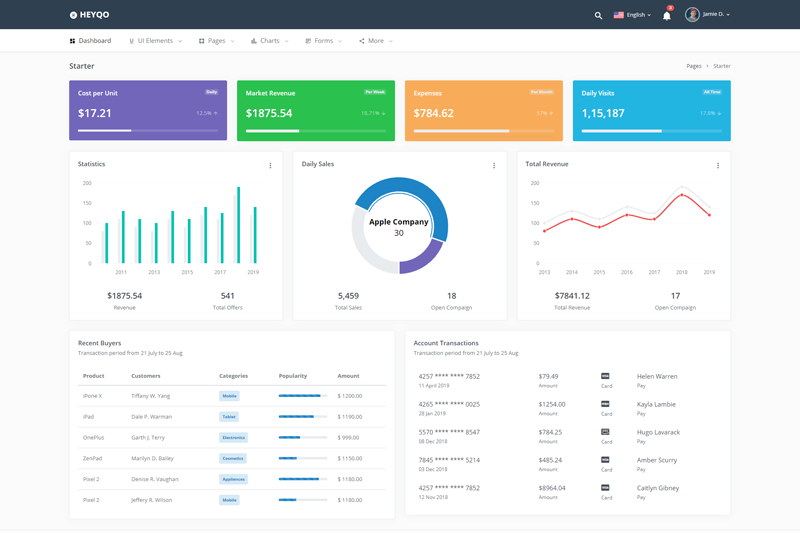Click the search magnifier icon
Viewport: 800px width, 533px height.
click(x=598, y=15)
